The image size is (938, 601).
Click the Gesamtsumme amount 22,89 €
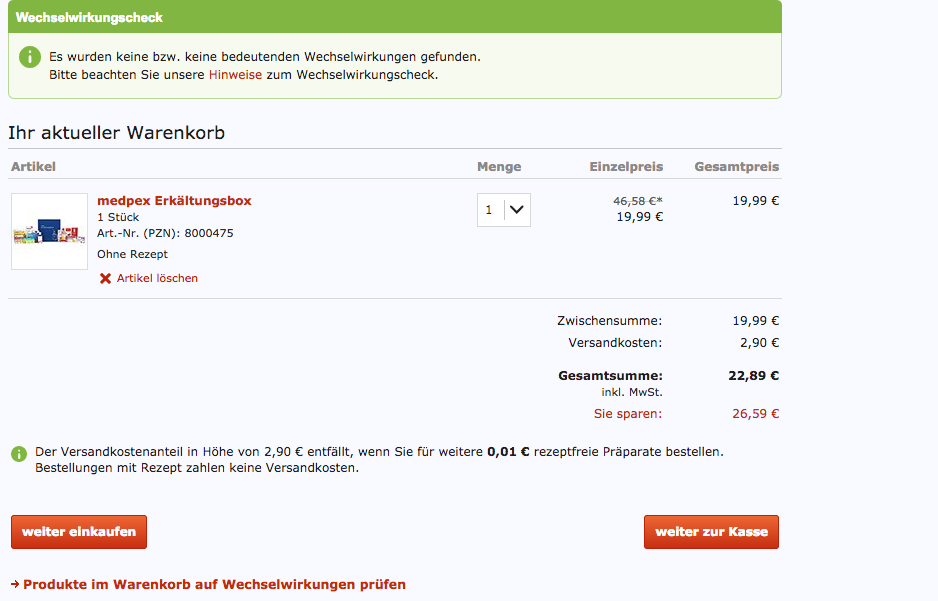click(x=754, y=376)
